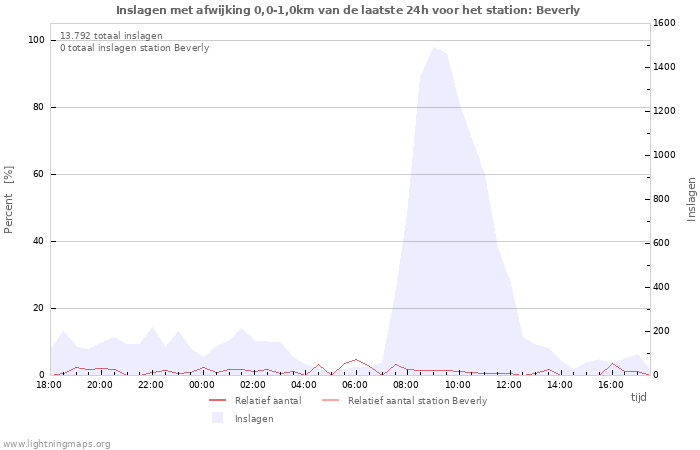
Task: Open the www.lightningmaps.org watermark link
Action: (57, 443)
